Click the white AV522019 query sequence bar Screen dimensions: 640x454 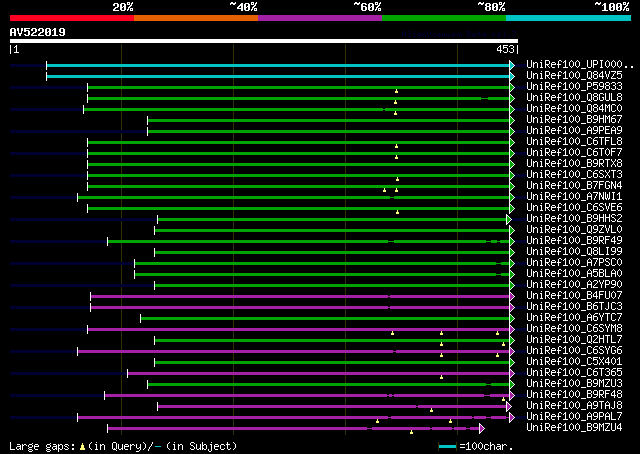pos(264,41)
